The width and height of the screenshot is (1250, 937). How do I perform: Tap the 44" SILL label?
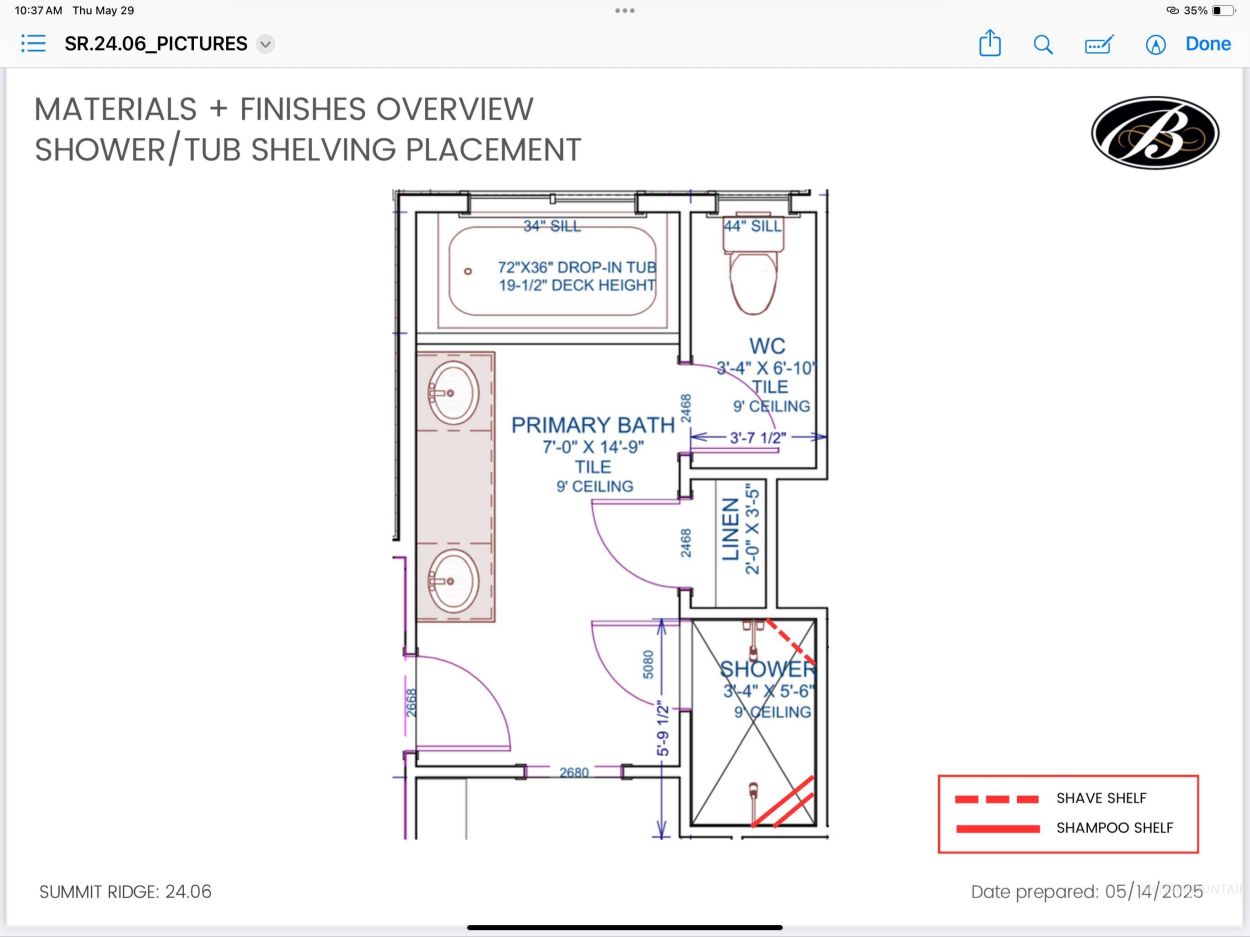coord(753,227)
